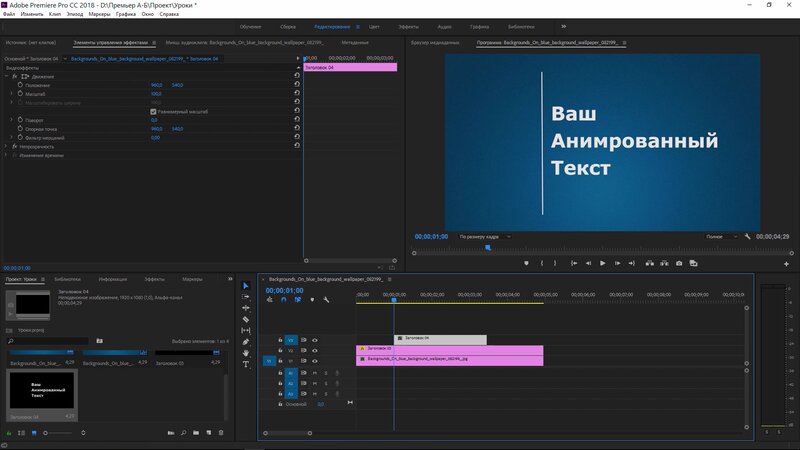Open button editor plus in Program monitor

[x=786, y=264]
